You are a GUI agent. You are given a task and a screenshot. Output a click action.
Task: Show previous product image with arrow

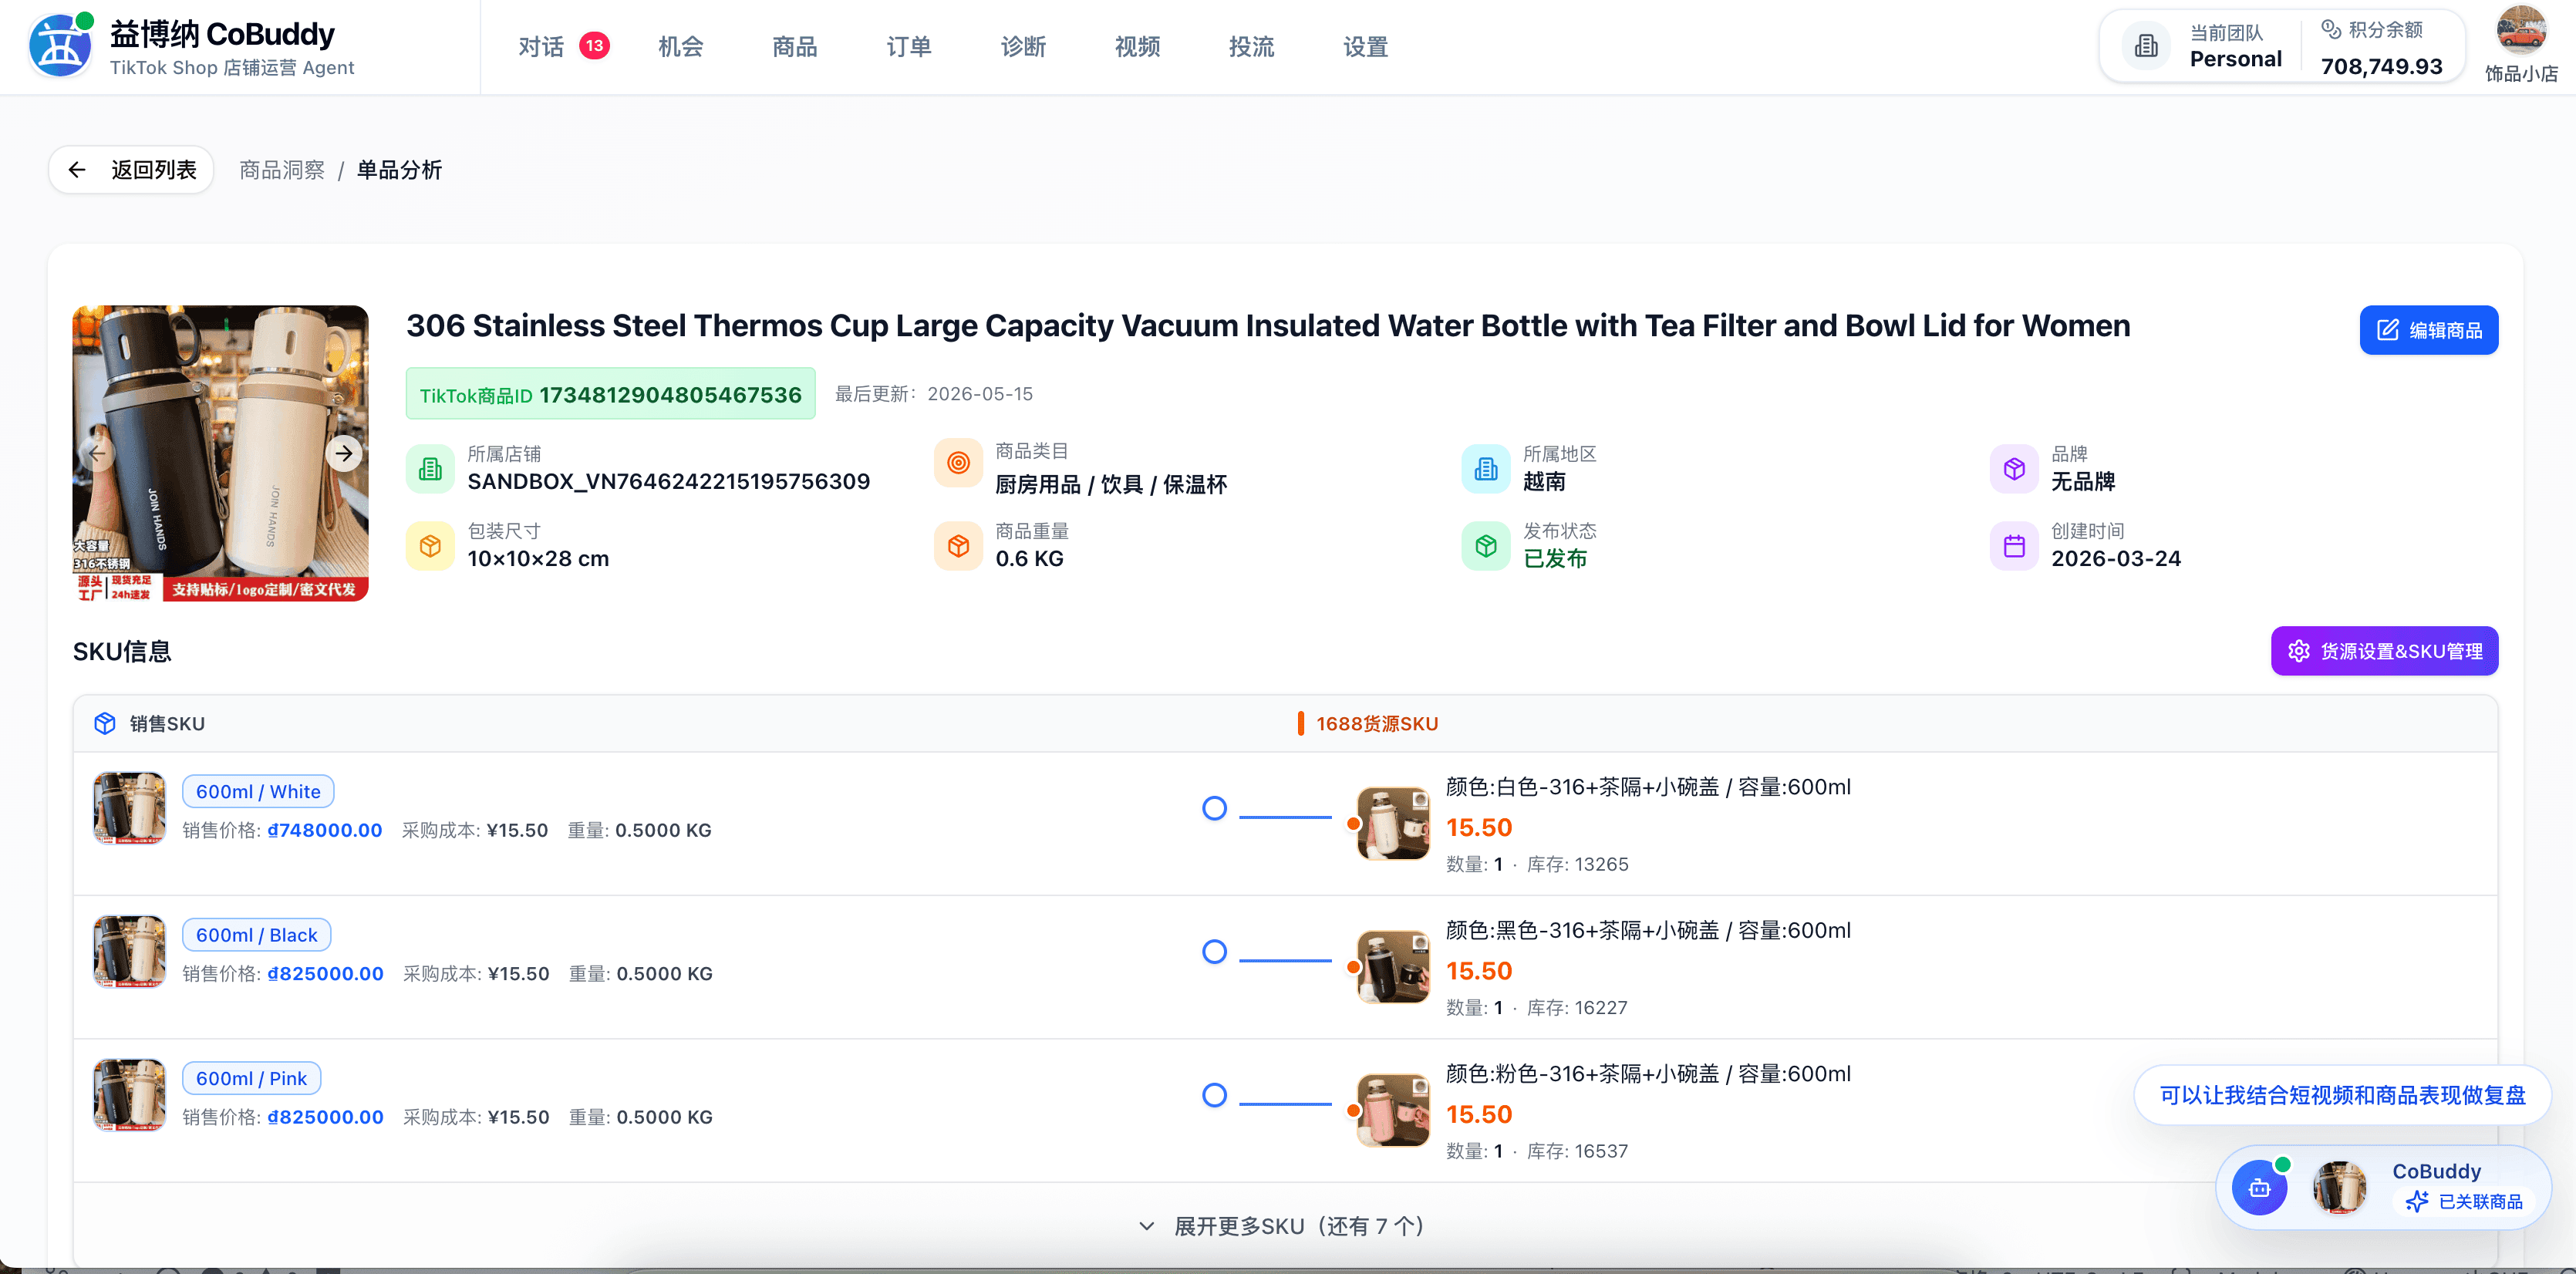point(97,453)
